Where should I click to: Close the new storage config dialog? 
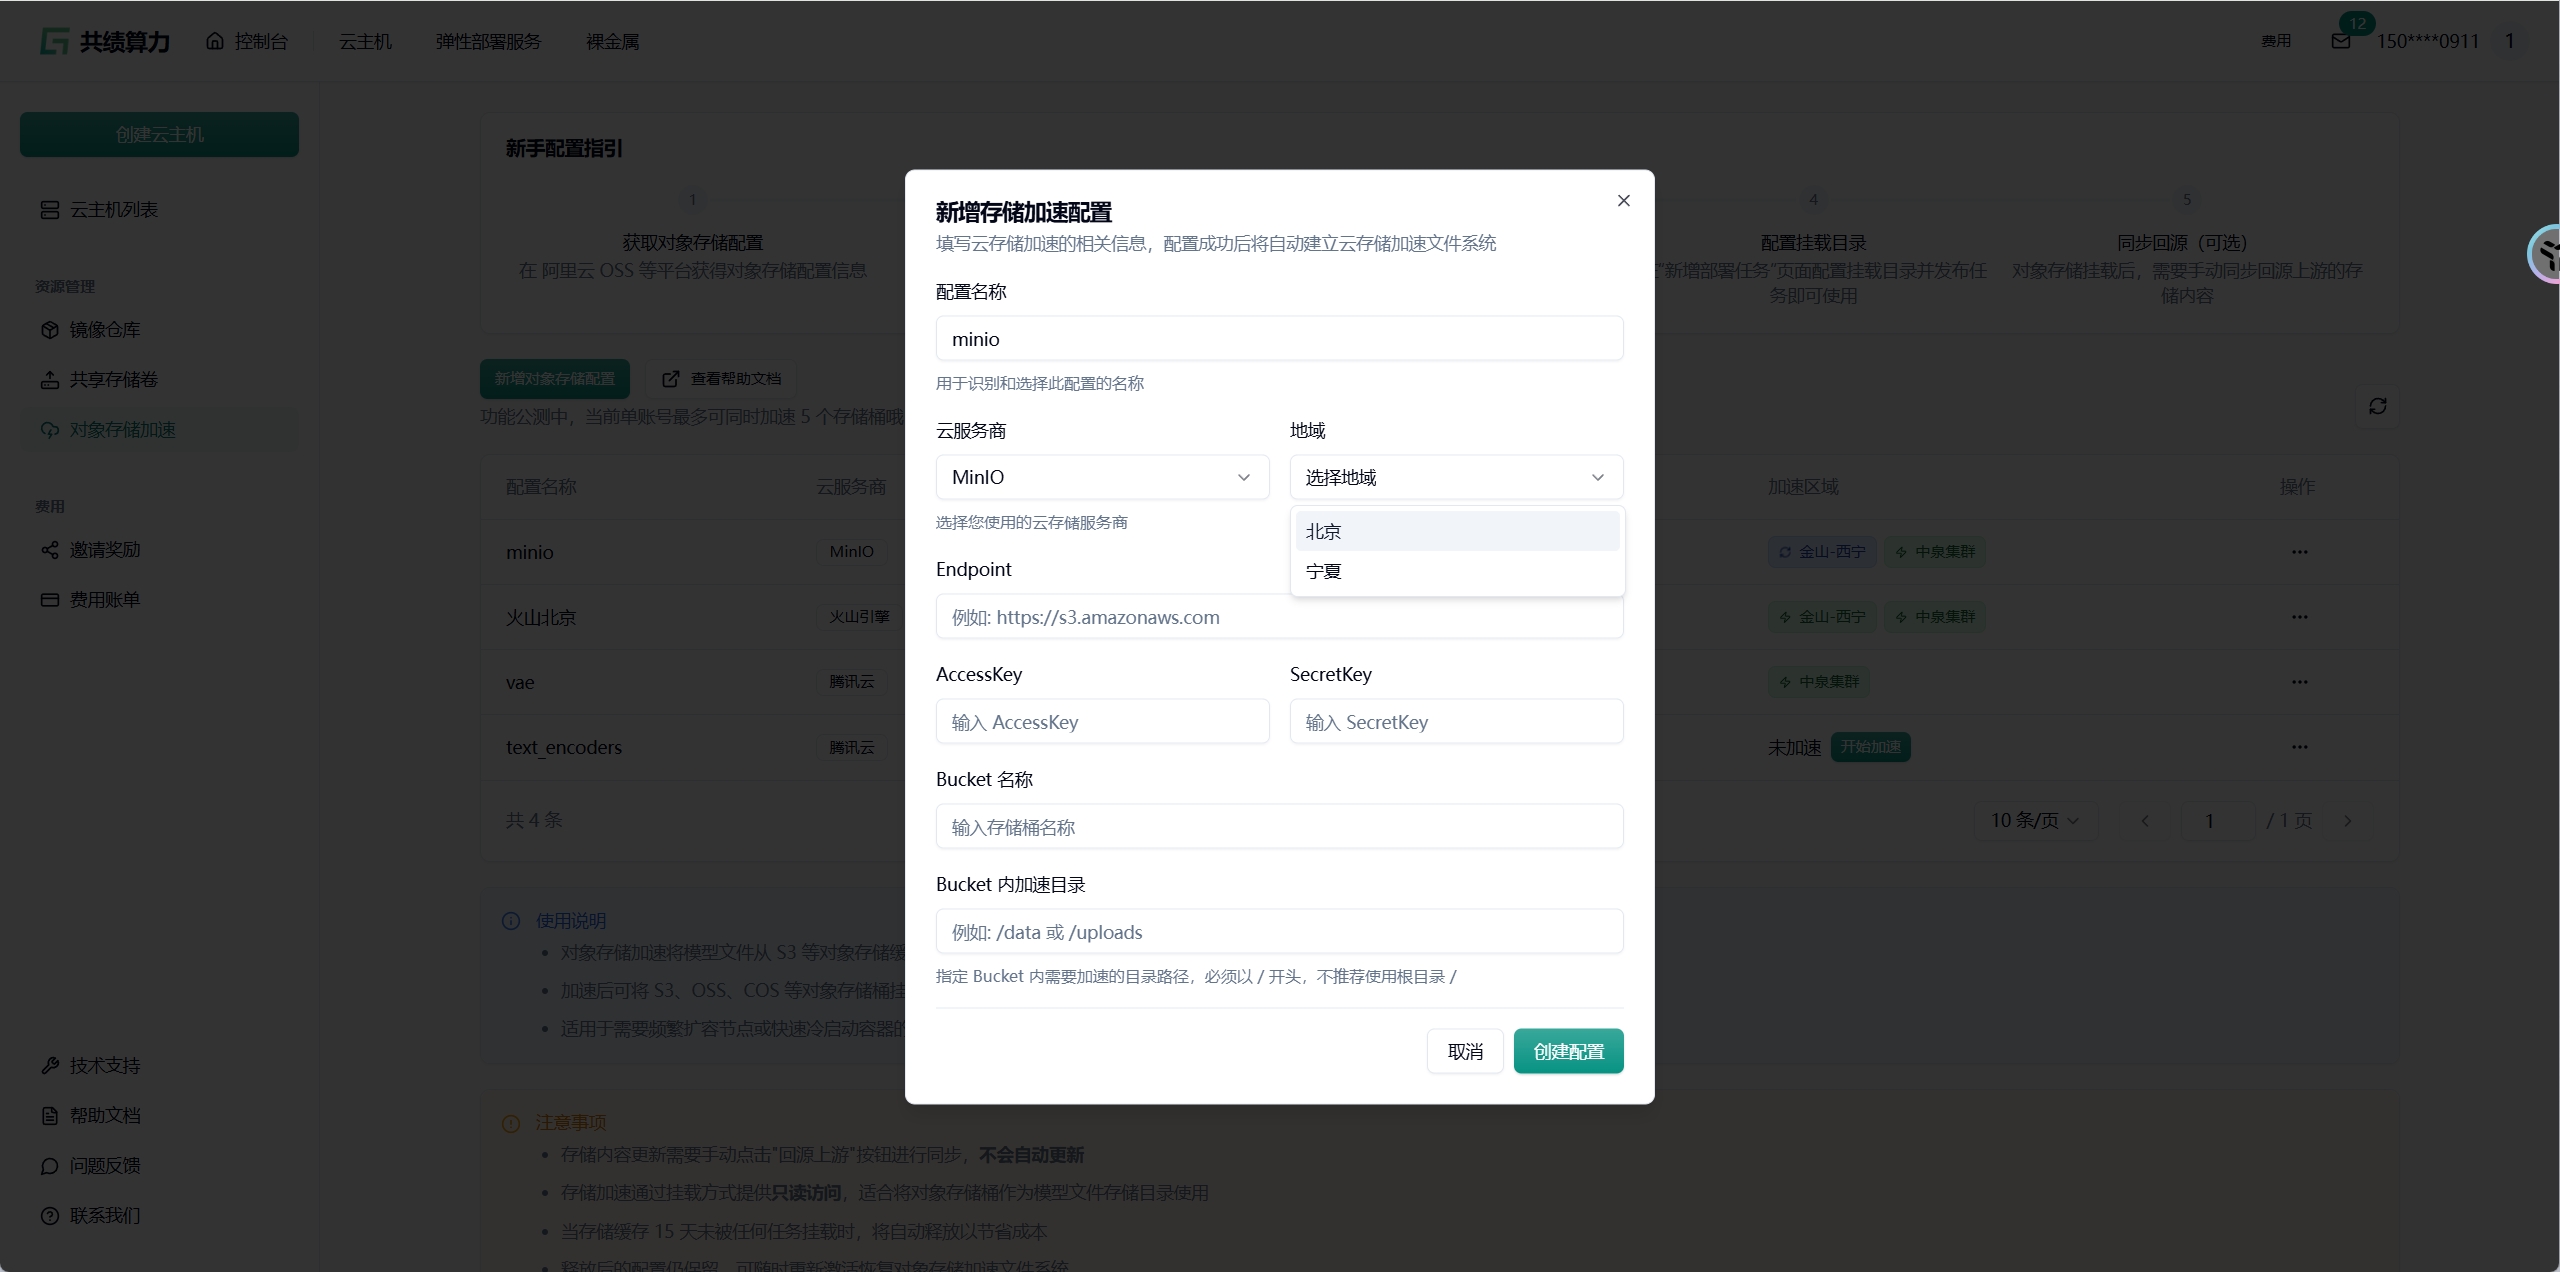coord(1623,201)
